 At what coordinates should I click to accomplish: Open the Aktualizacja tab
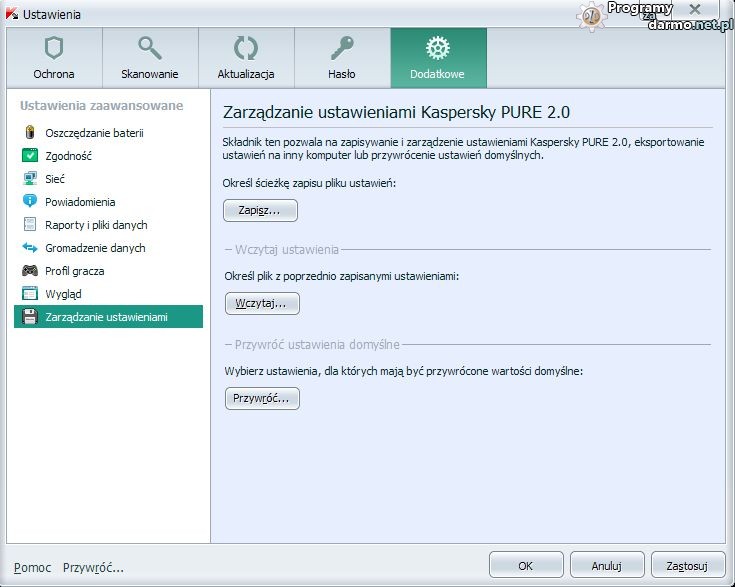(246, 58)
